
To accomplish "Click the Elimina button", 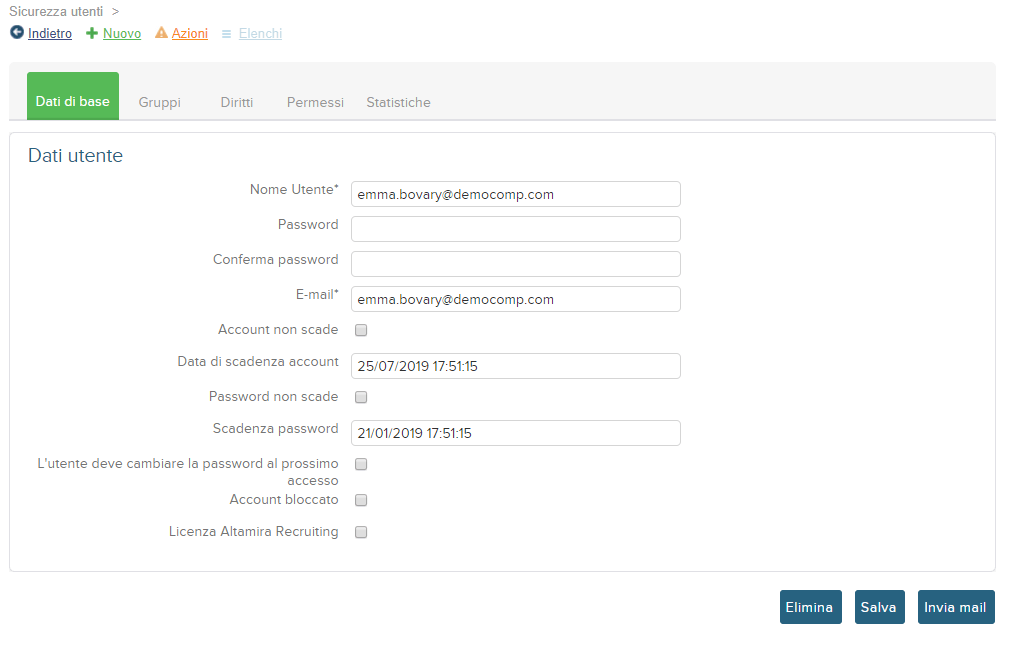I will pyautogui.click(x=810, y=607).
